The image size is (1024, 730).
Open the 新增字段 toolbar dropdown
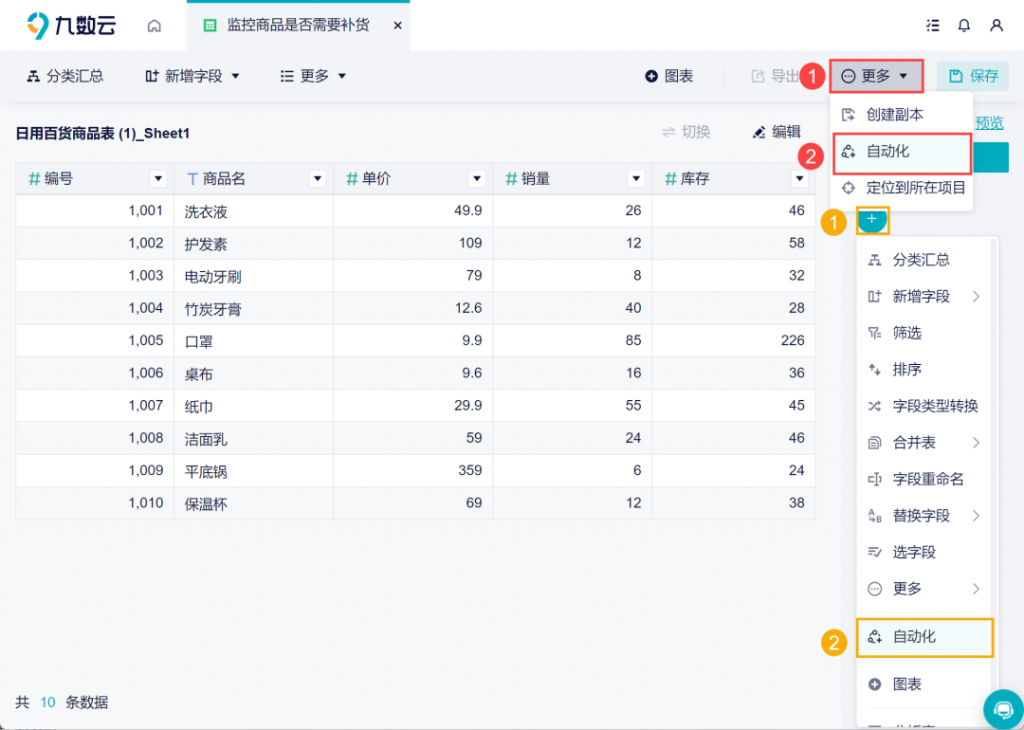coord(193,76)
